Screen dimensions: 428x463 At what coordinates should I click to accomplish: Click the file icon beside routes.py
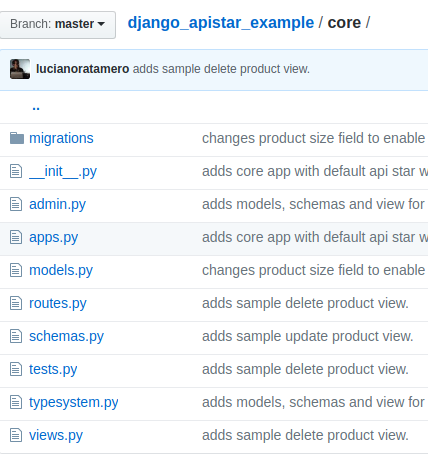(x=16, y=303)
